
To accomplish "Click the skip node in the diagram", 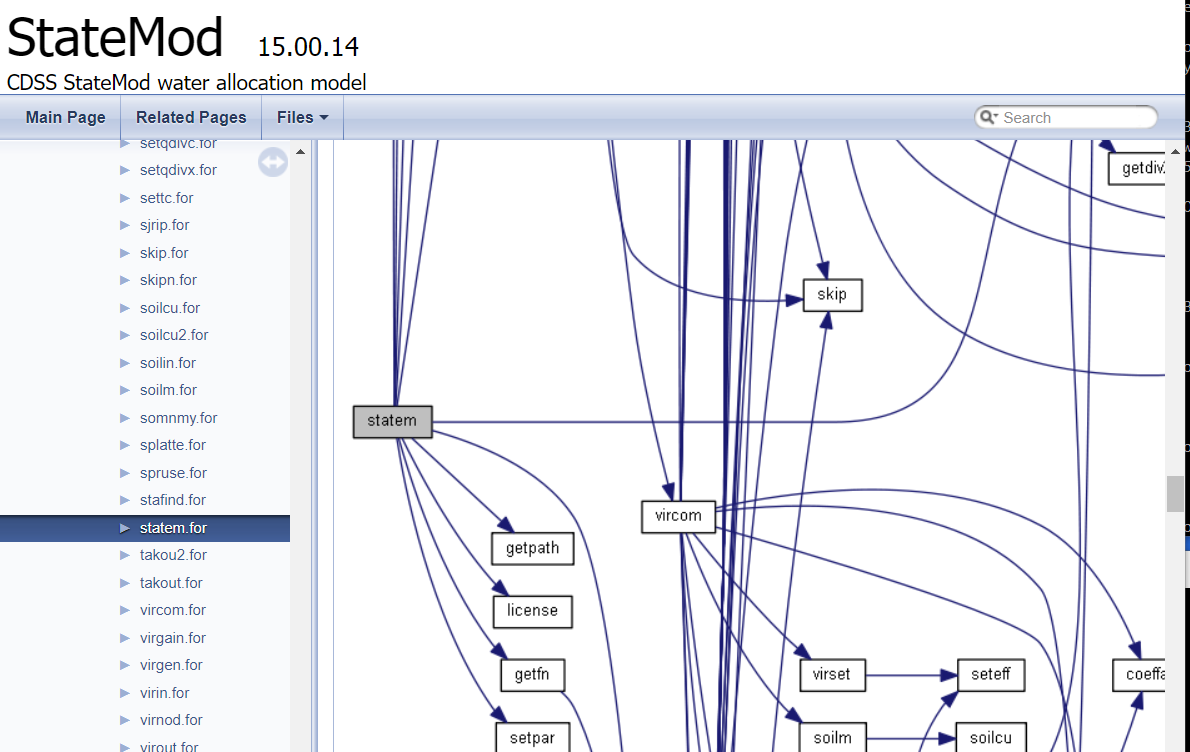I will 832,295.
